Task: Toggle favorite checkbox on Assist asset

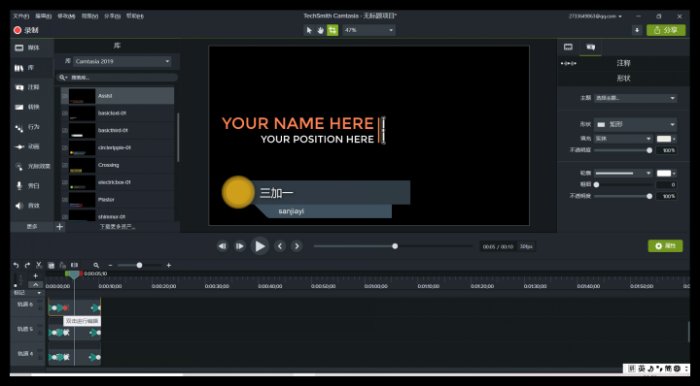Action: 65,96
